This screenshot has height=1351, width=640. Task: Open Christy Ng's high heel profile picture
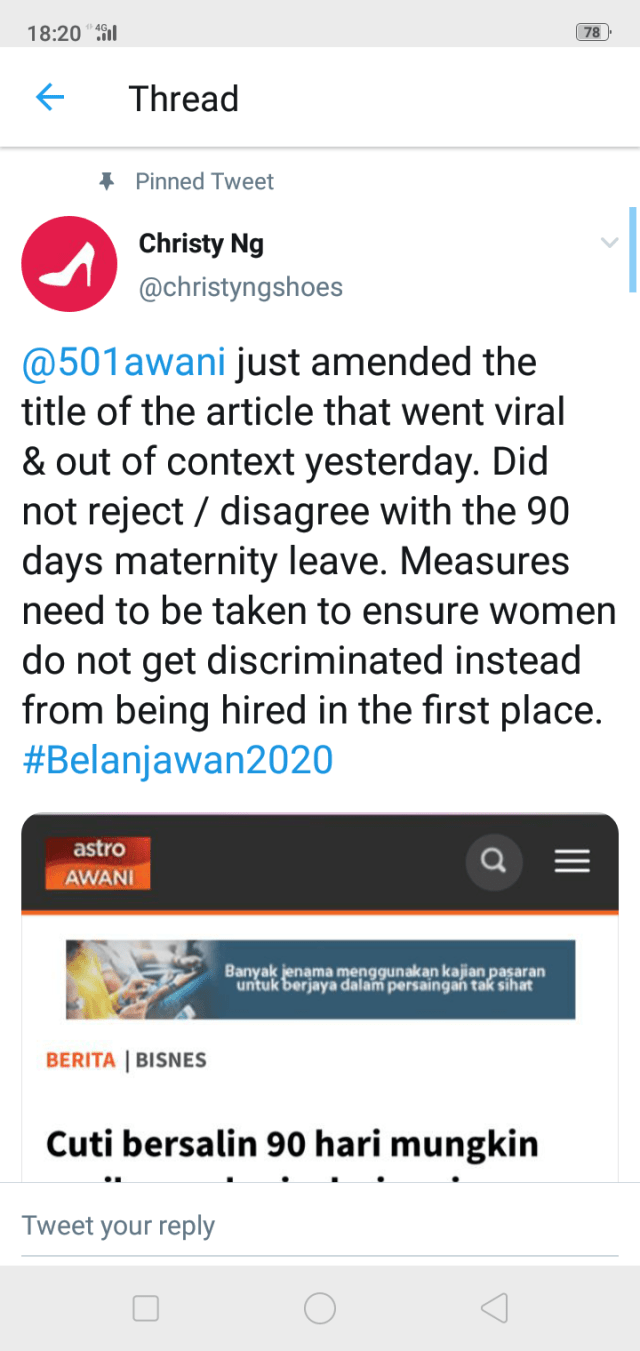[69, 264]
